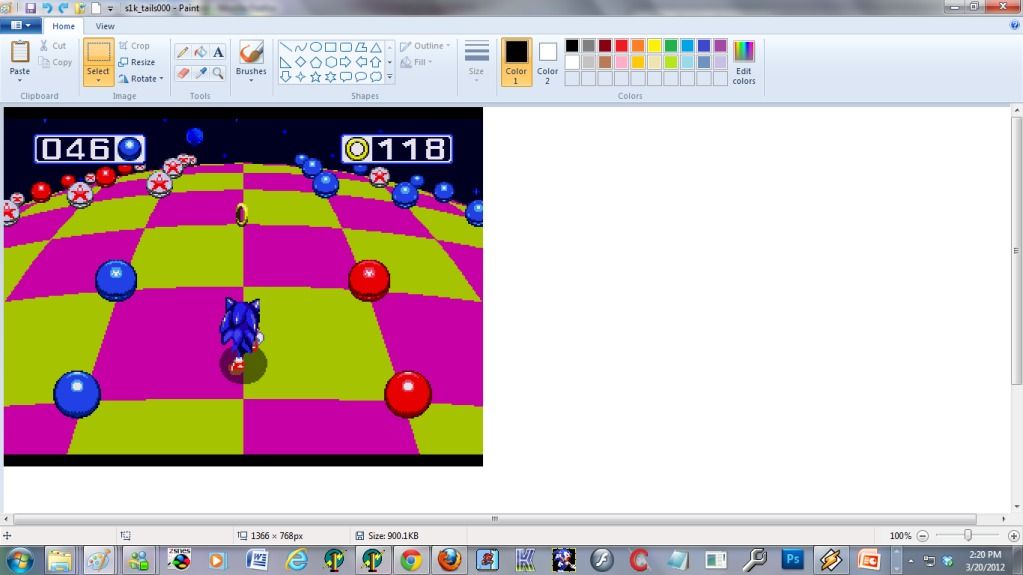Click the vertical scrollbar thumb

[1016, 251]
